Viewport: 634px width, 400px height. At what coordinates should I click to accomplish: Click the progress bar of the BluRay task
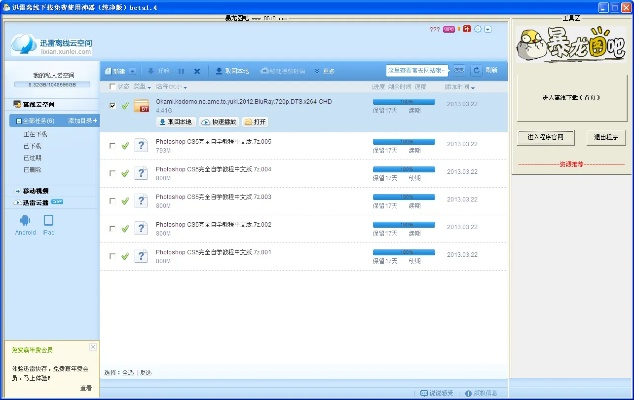click(405, 102)
